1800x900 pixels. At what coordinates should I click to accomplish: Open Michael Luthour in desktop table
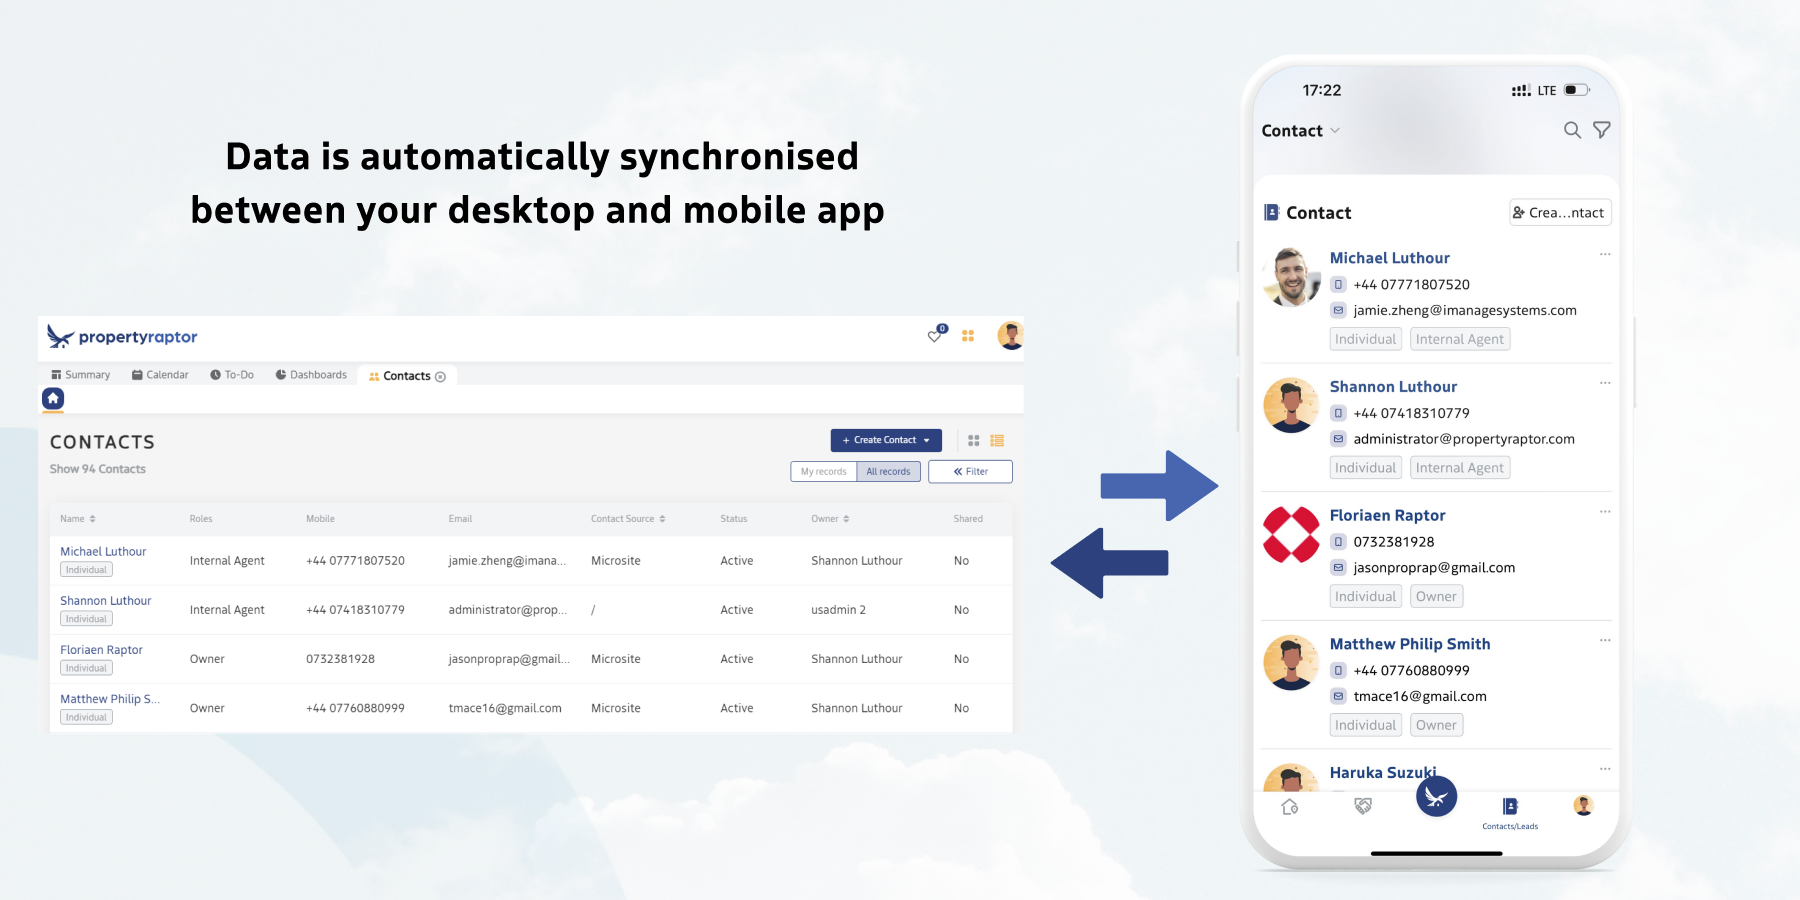click(x=103, y=552)
